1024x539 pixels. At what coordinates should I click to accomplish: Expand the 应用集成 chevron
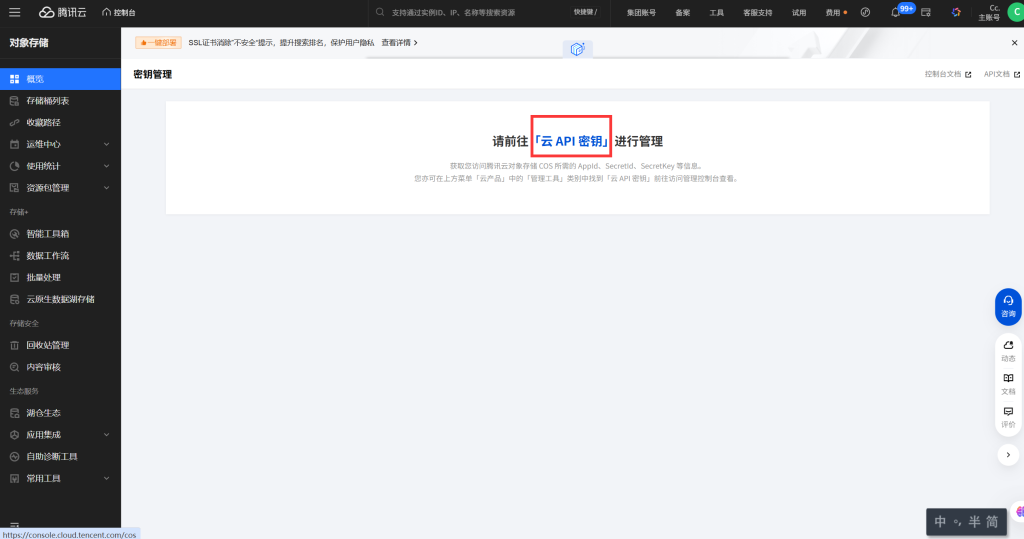(106, 434)
